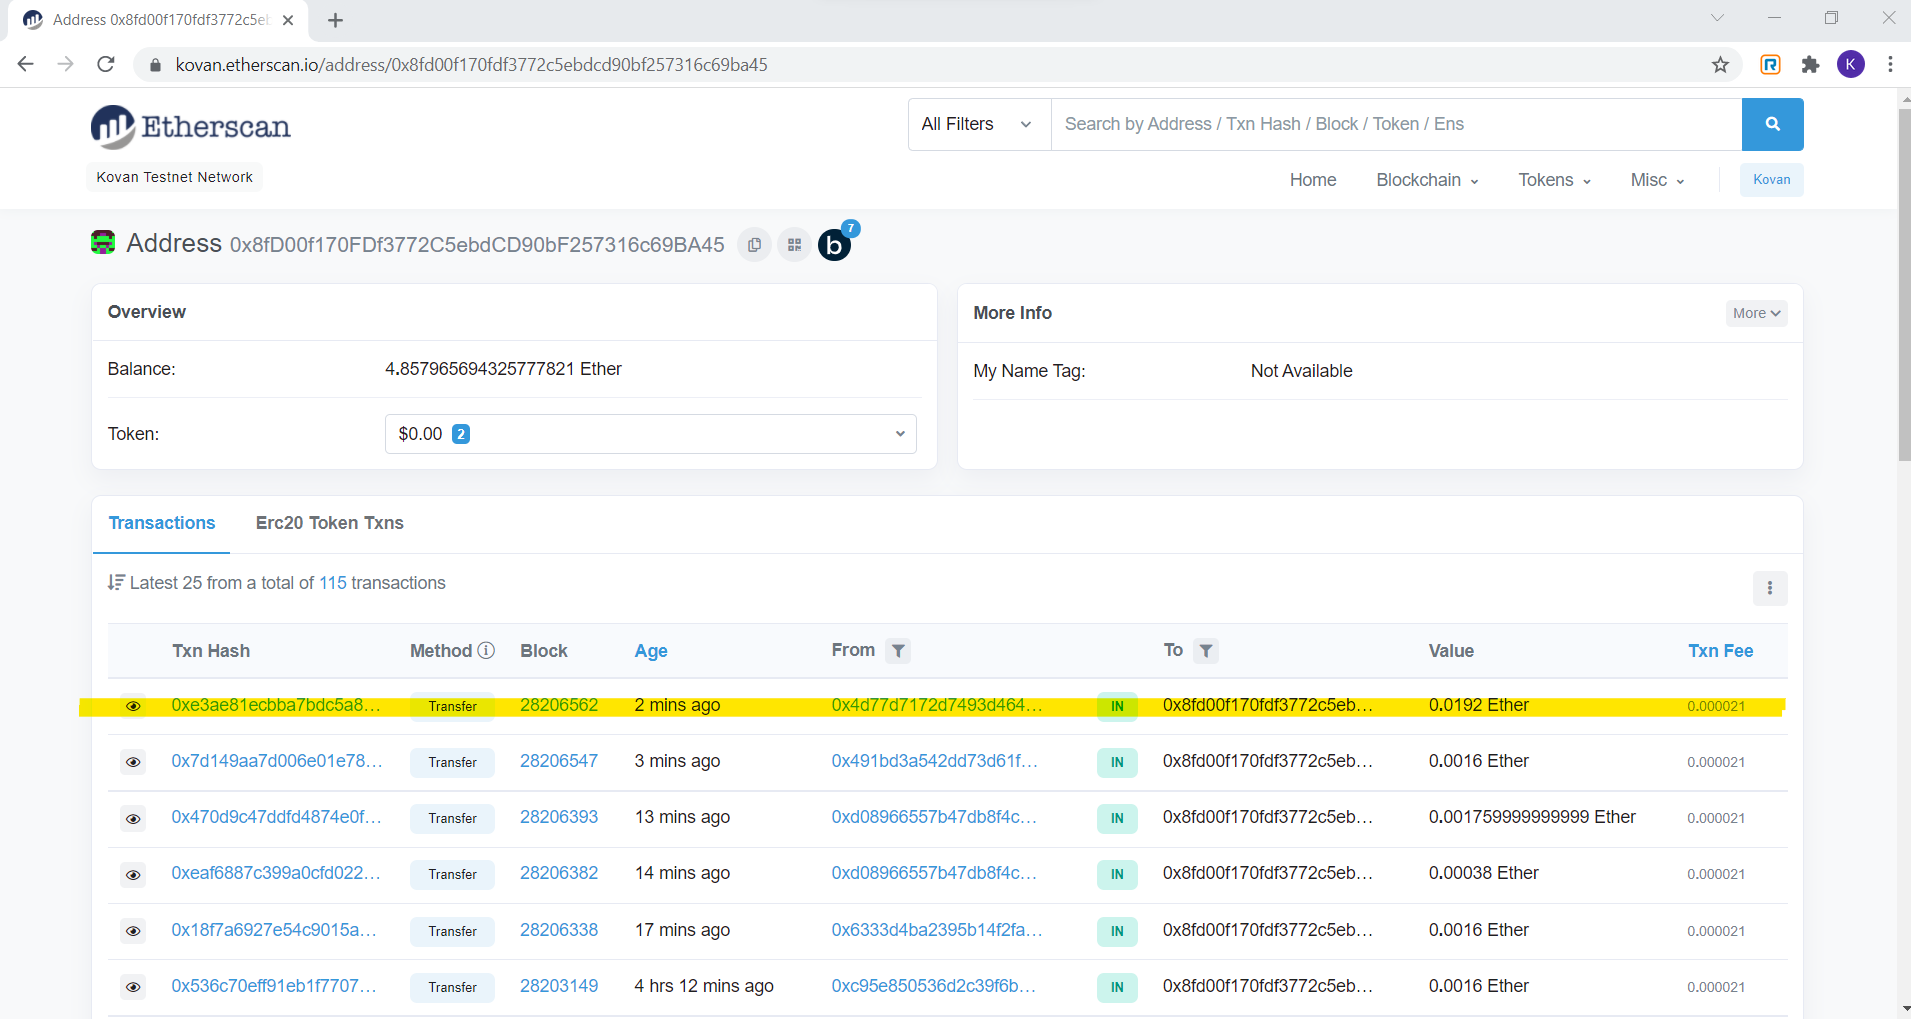1911x1019 pixels.
Task: Click the info icon beside Method column
Action: (487, 649)
